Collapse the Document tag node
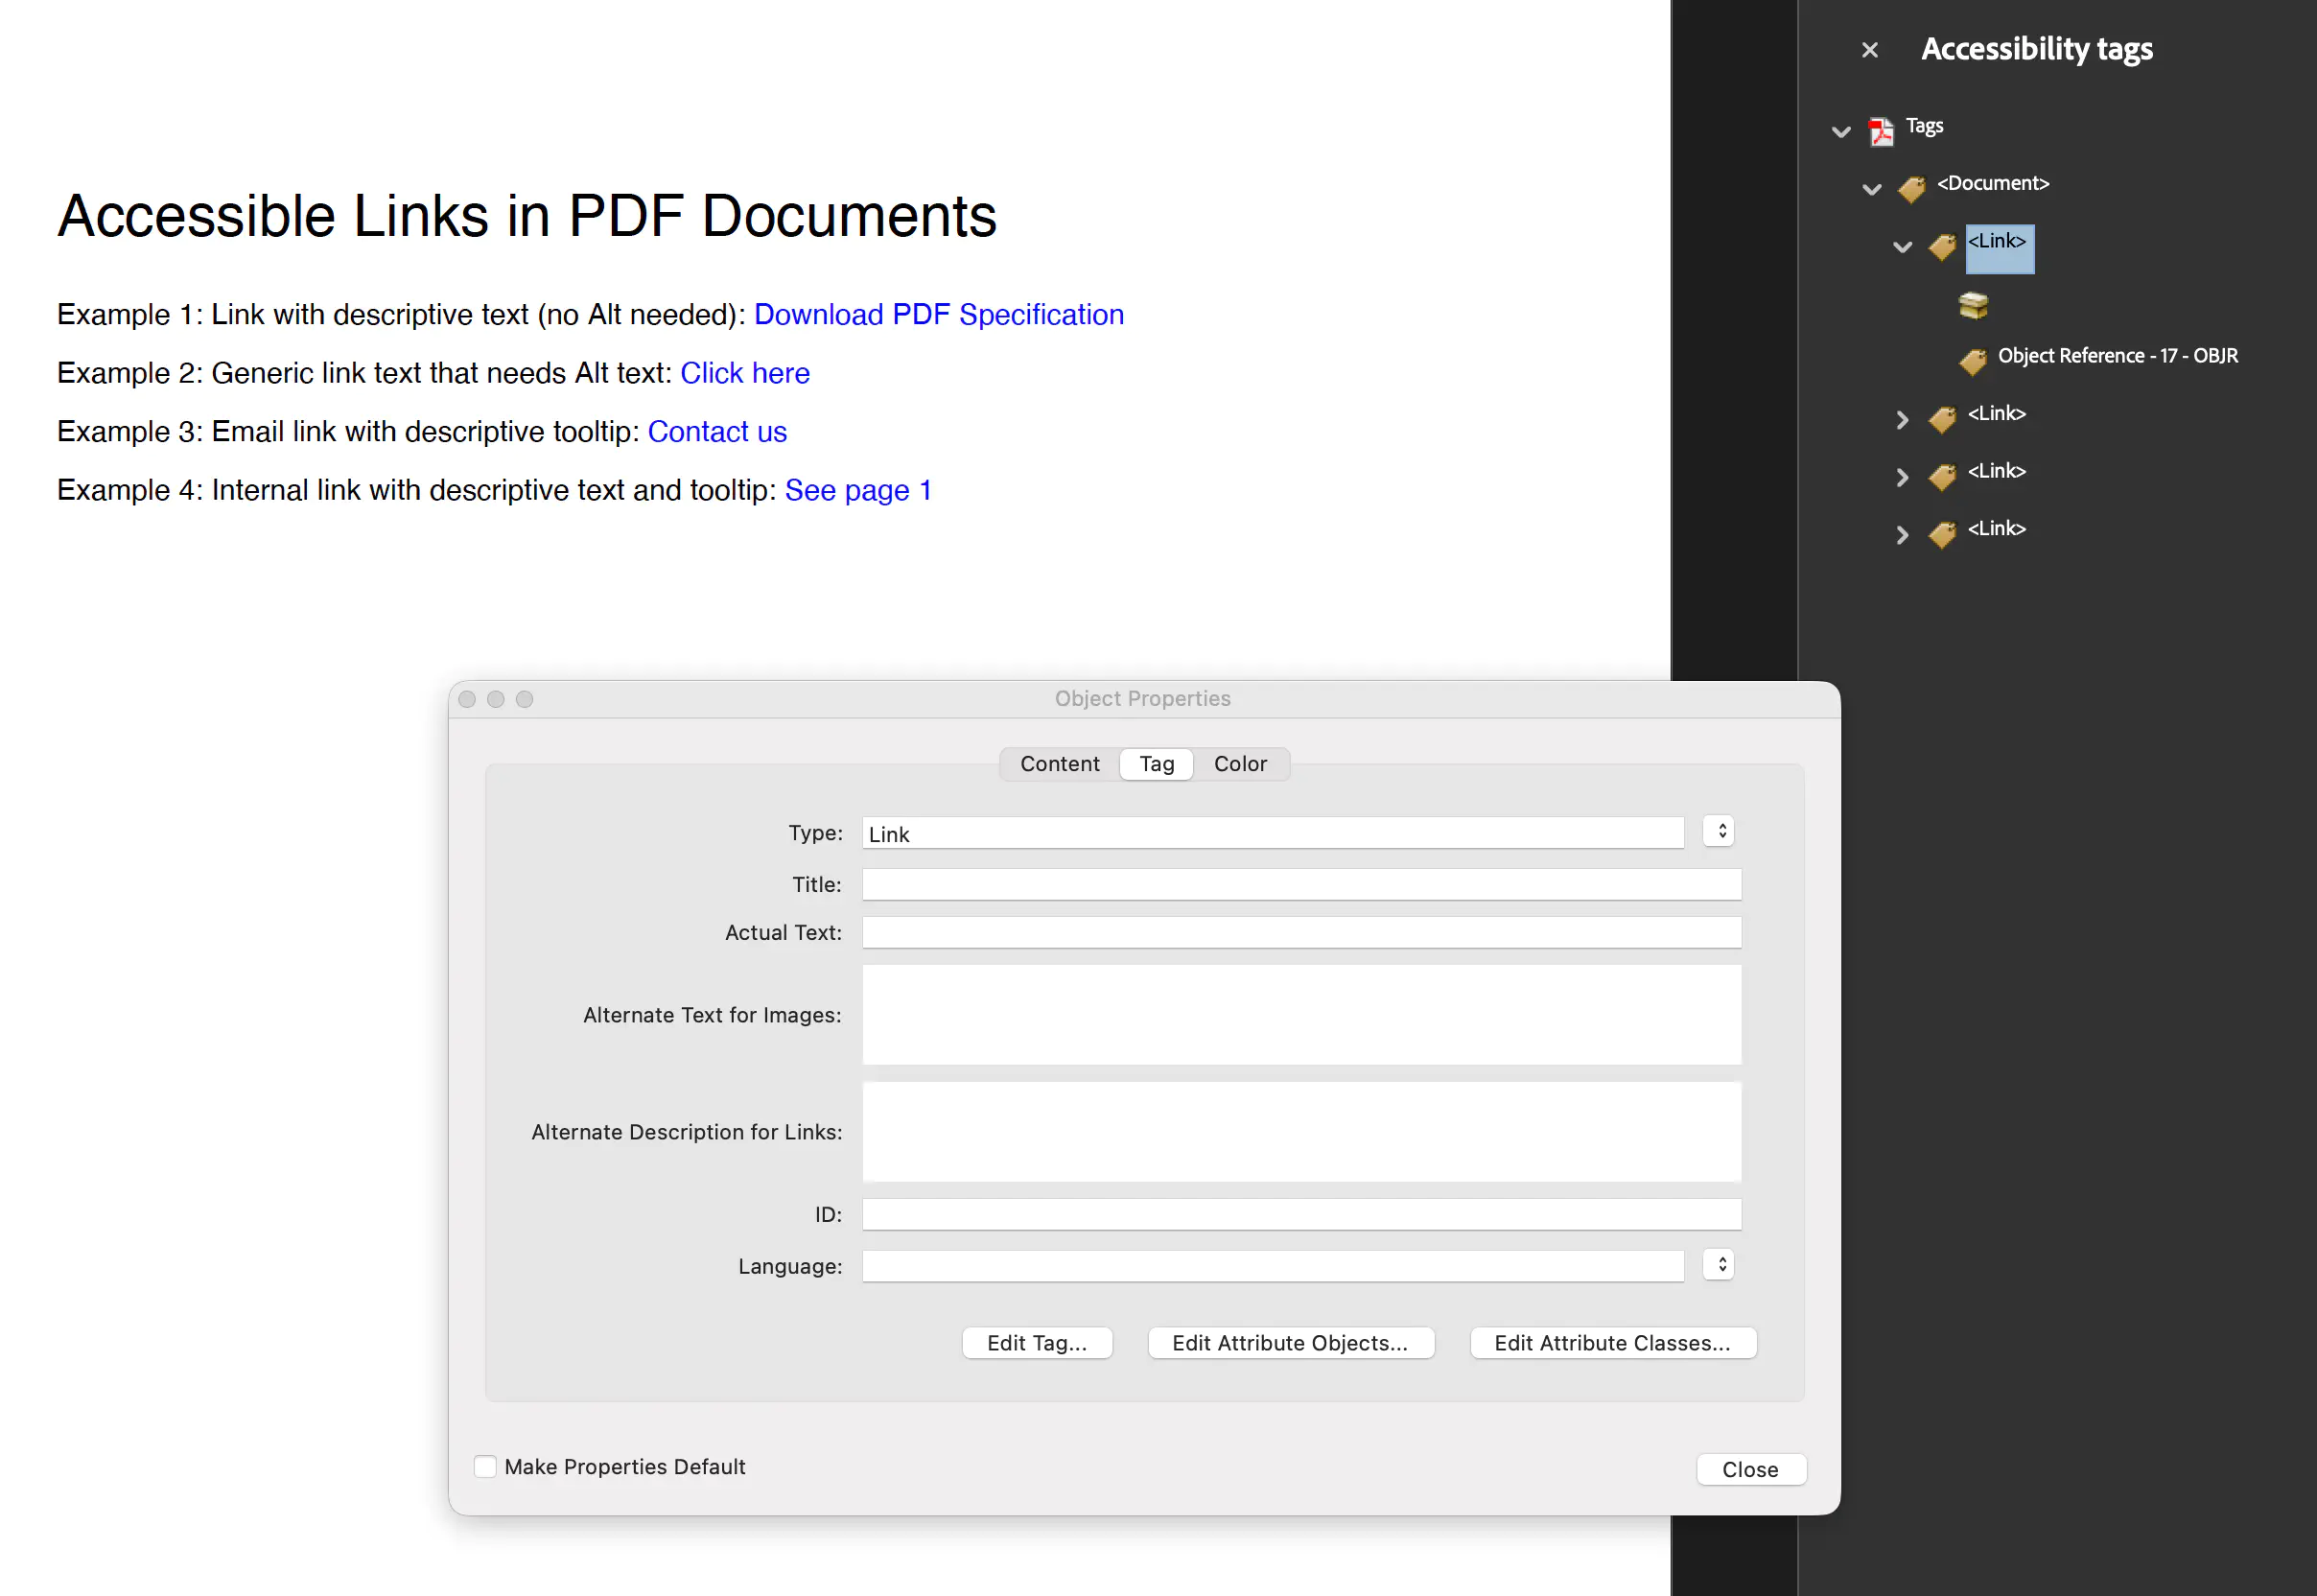Viewport: 2317px width, 1596px height. point(1871,189)
